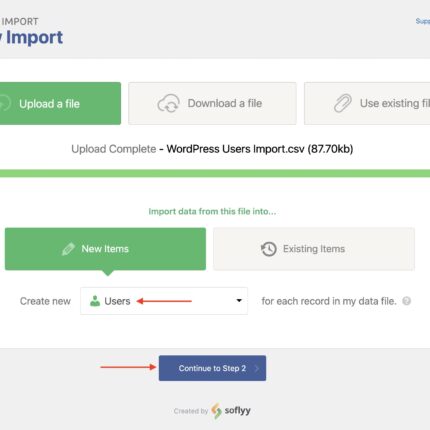Click the Soflyy logo icon
Viewport: 430px width, 430px height.
click(217, 411)
